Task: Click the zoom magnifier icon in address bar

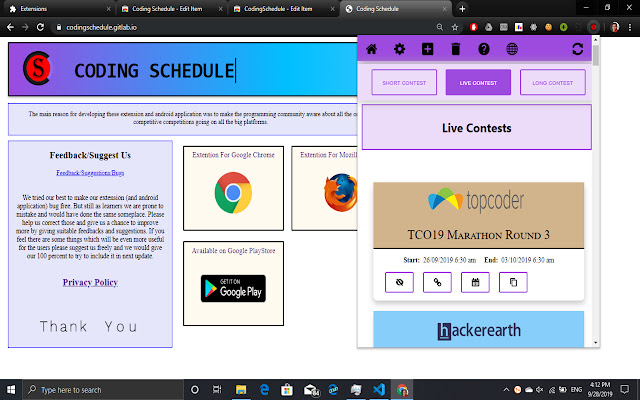Action: [x=440, y=27]
